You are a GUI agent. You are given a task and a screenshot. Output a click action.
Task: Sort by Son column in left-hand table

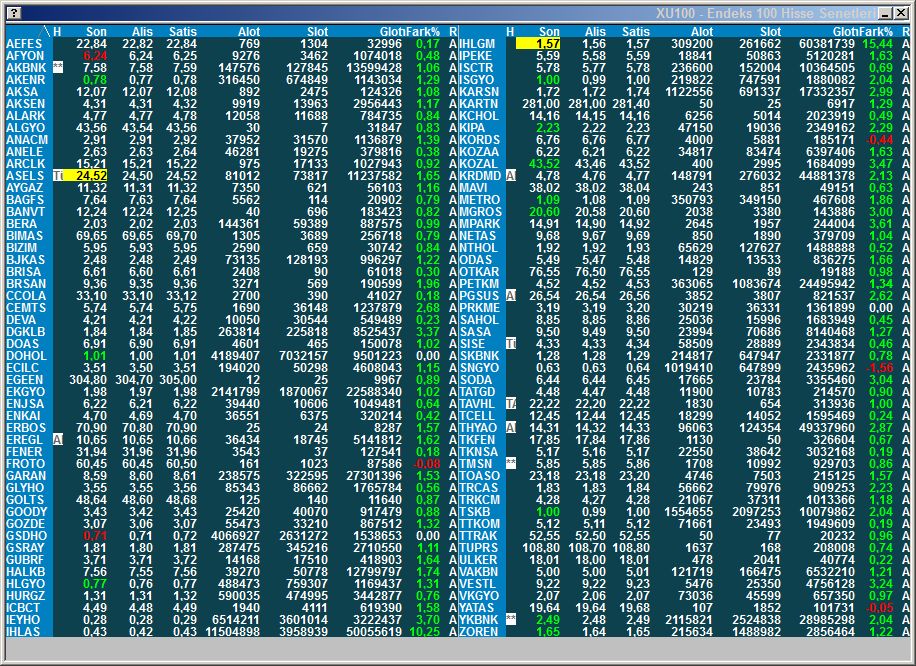96,32
